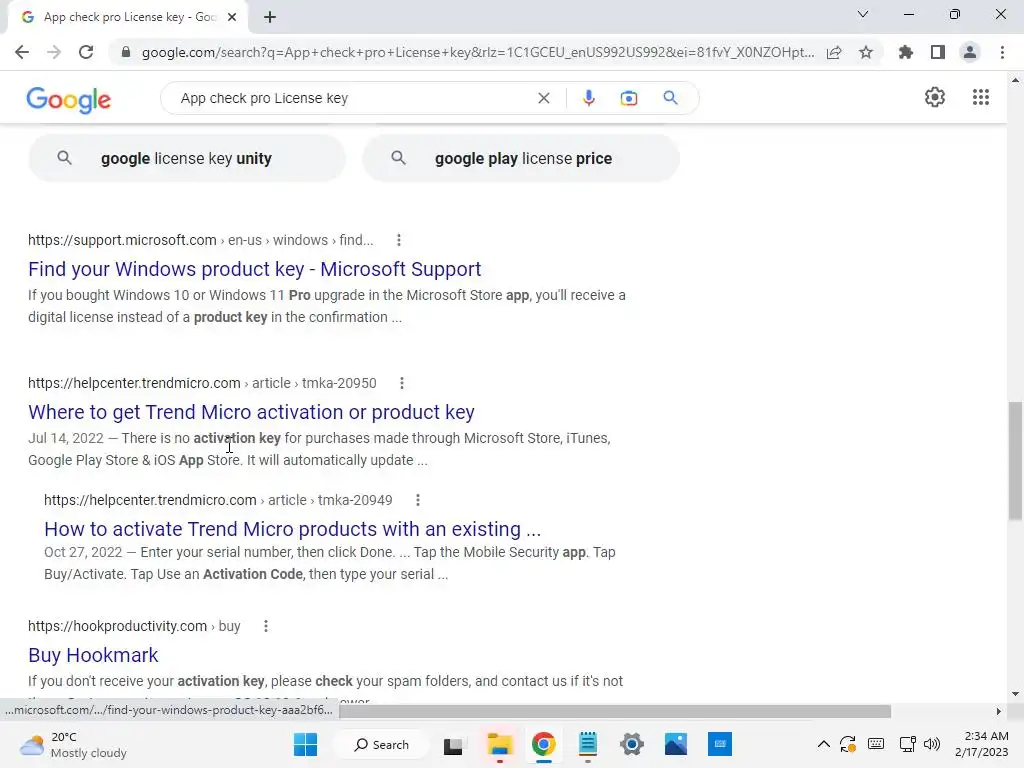
Task: Open How to activate Trend Micro products link
Action: point(293,529)
